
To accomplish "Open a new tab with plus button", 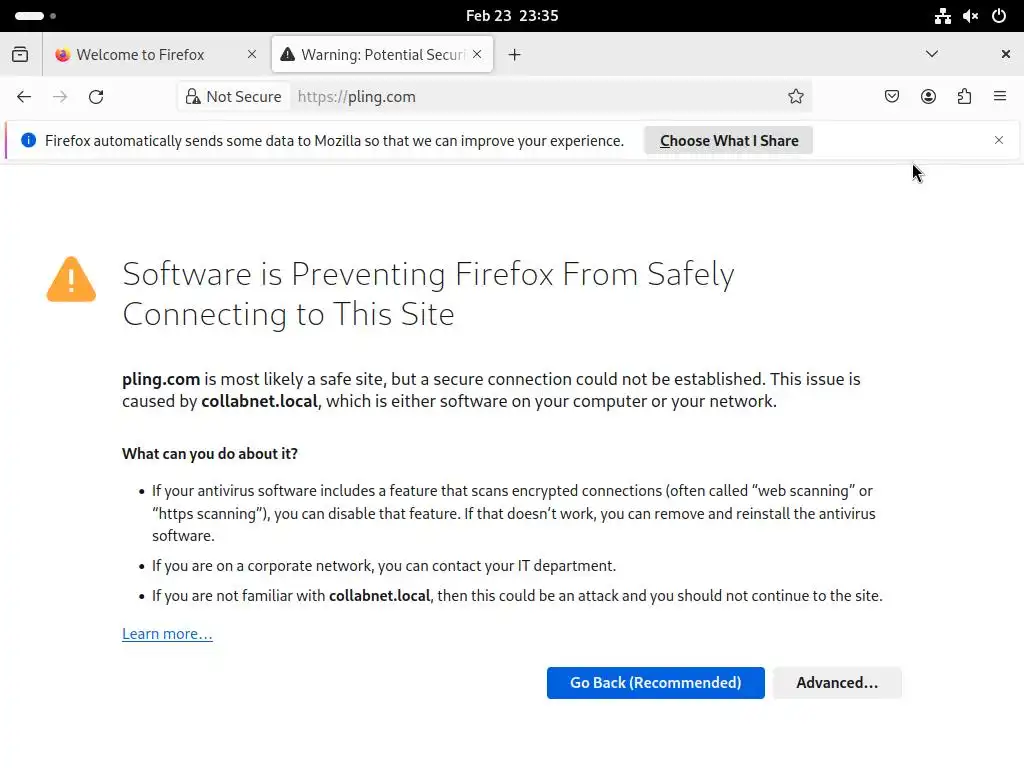I will point(514,55).
